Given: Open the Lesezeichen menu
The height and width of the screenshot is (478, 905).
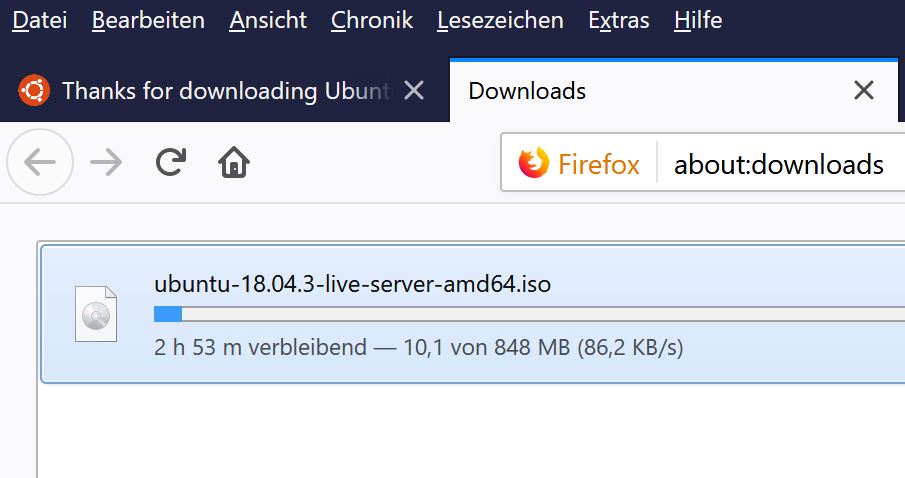Looking at the screenshot, I should 500,21.
